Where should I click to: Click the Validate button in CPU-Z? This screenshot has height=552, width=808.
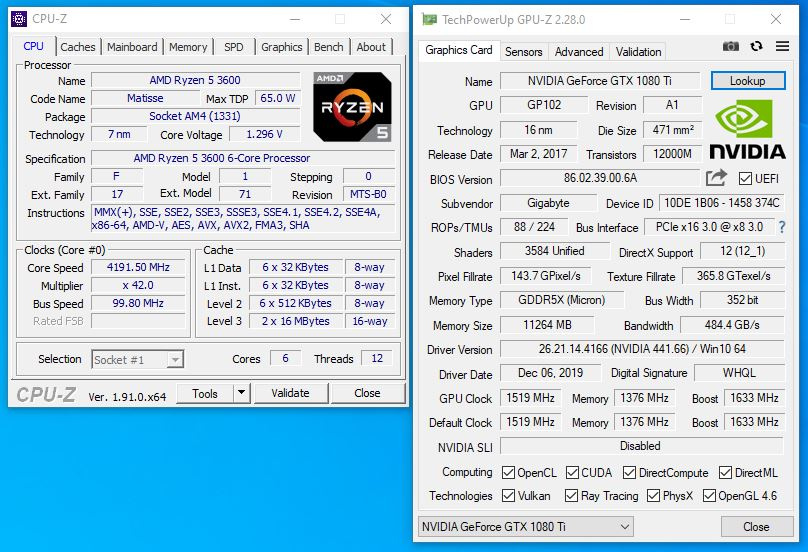click(291, 393)
